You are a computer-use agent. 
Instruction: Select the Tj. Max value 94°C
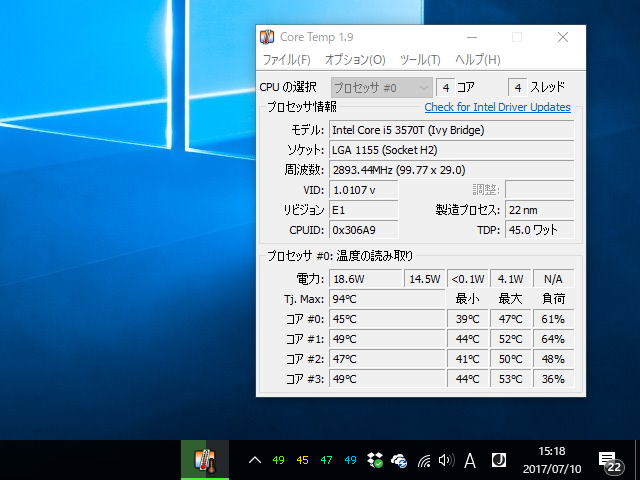(x=387, y=299)
